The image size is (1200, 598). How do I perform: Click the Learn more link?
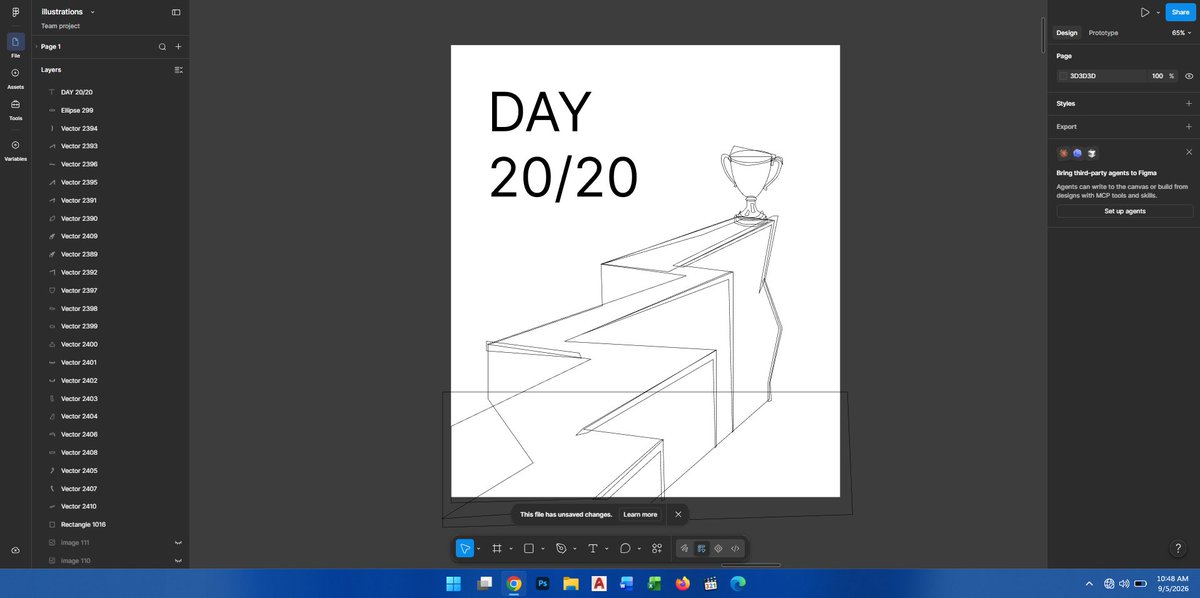tap(640, 514)
